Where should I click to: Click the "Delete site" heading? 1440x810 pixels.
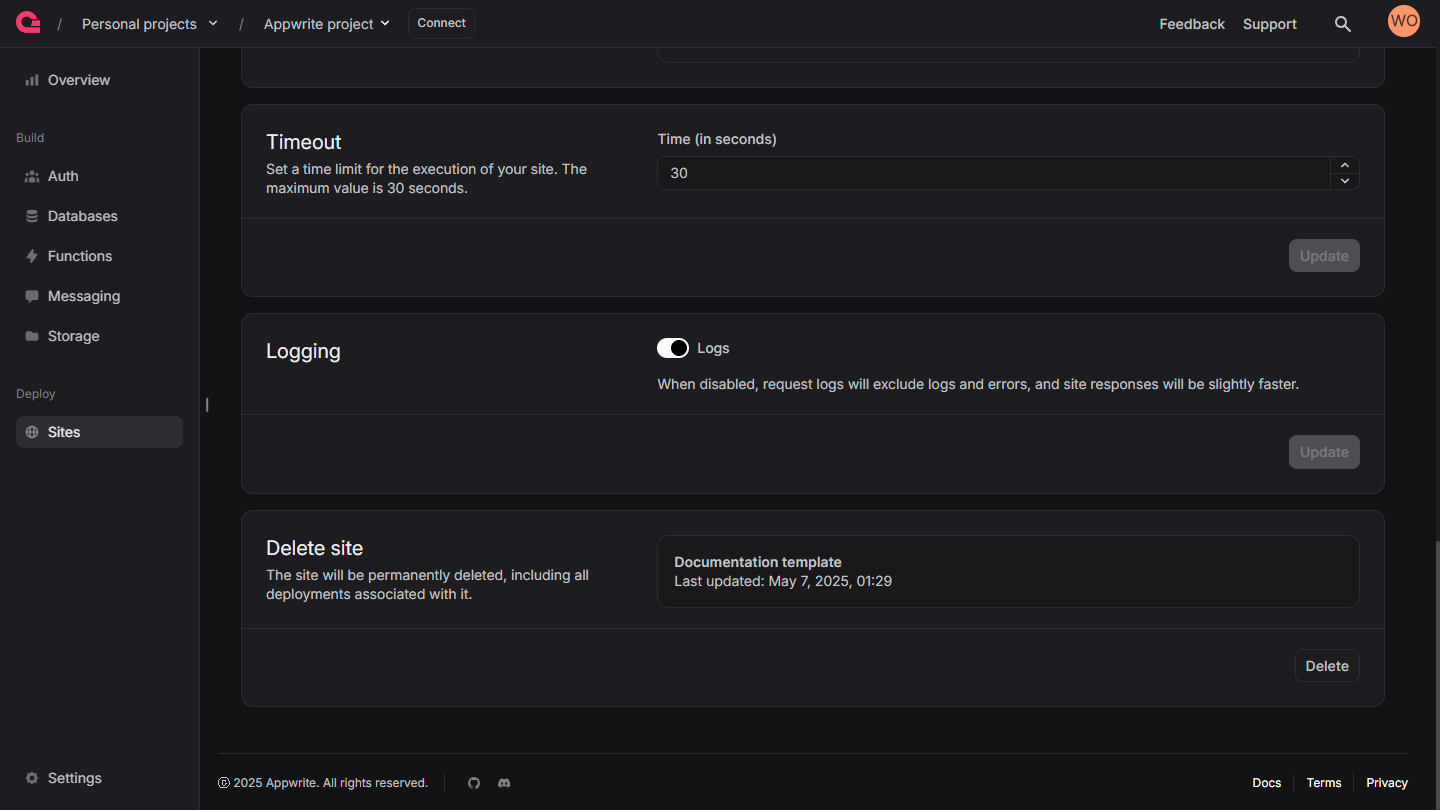[x=314, y=548]
